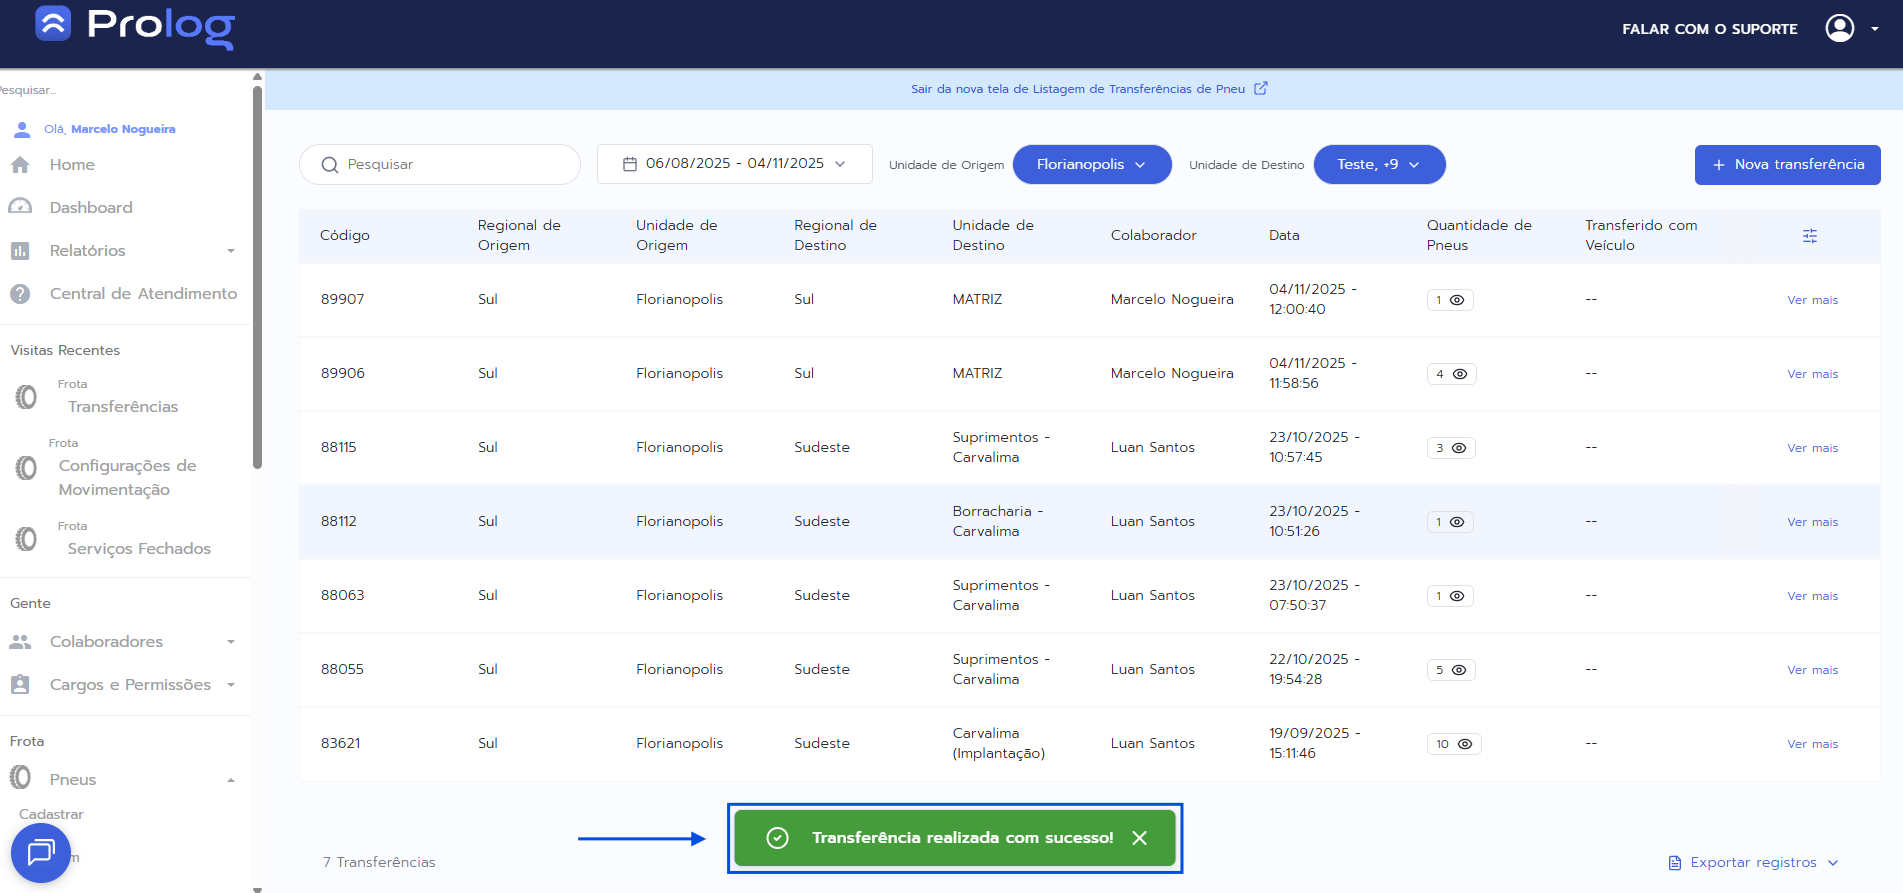Click the Central de Atendimento help icon
This screenshot has width=1903, height=893.
pyautogui.click(x=20, y=294)
